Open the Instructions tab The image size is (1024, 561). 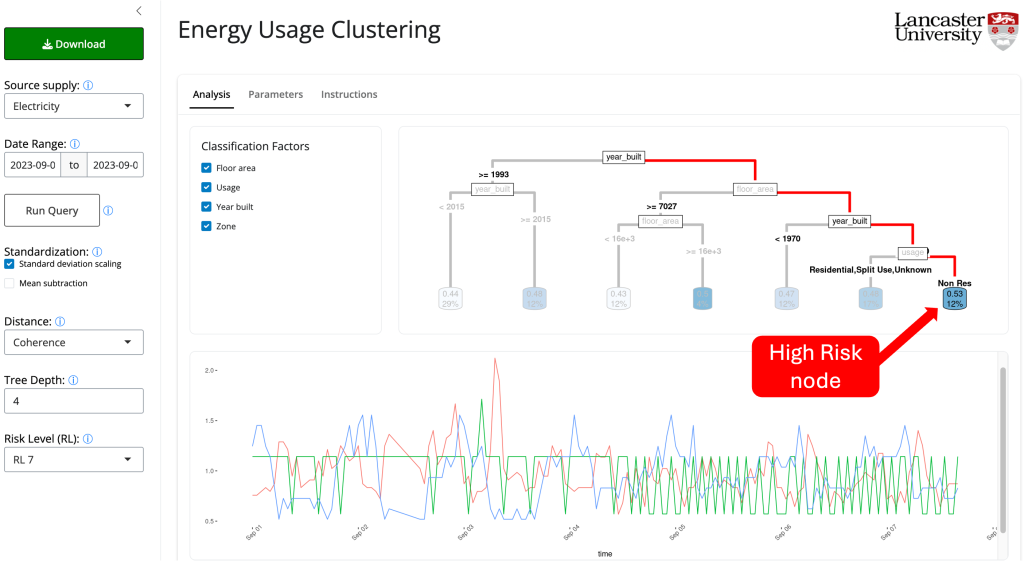[349, 94]
